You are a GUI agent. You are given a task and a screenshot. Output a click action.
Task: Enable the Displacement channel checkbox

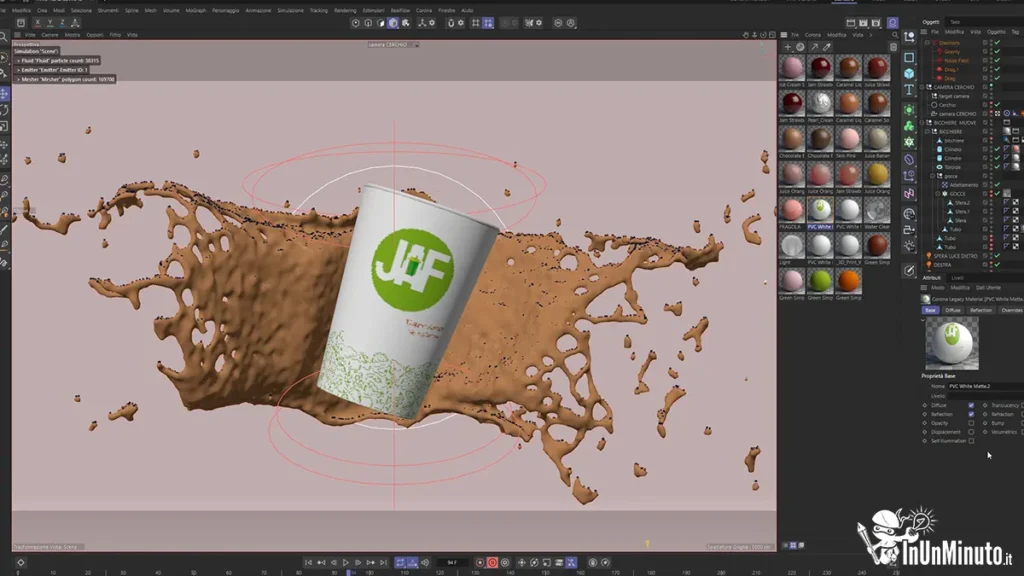point(971,432)
